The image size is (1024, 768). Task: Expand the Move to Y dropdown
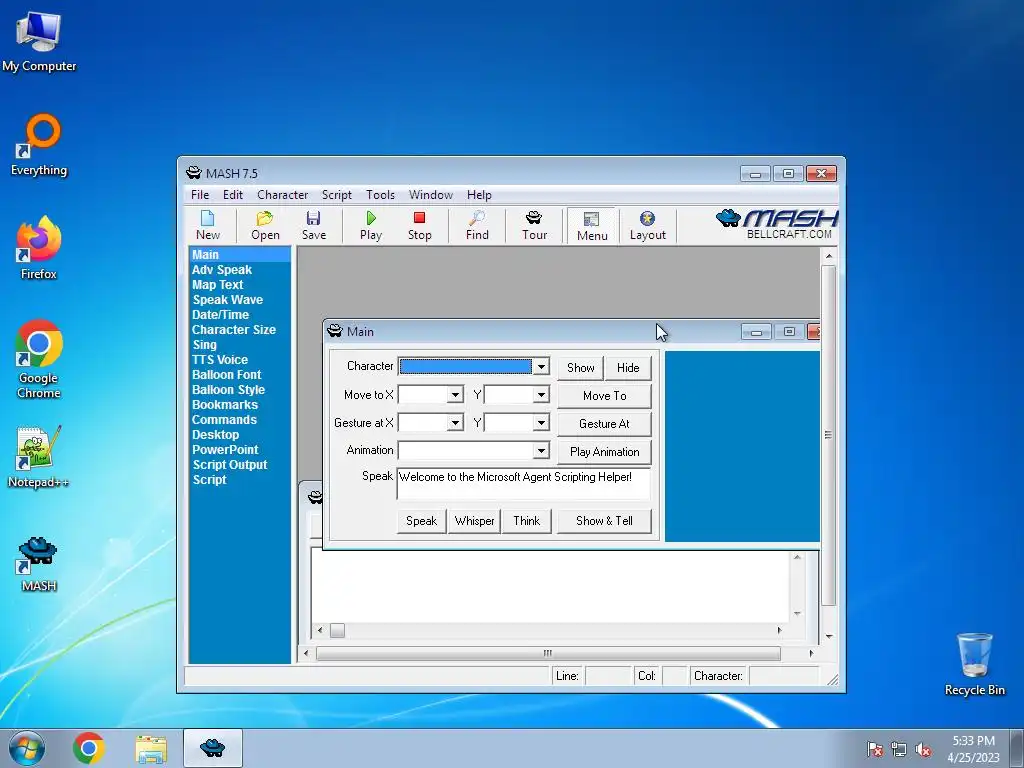tap(541, 395)
